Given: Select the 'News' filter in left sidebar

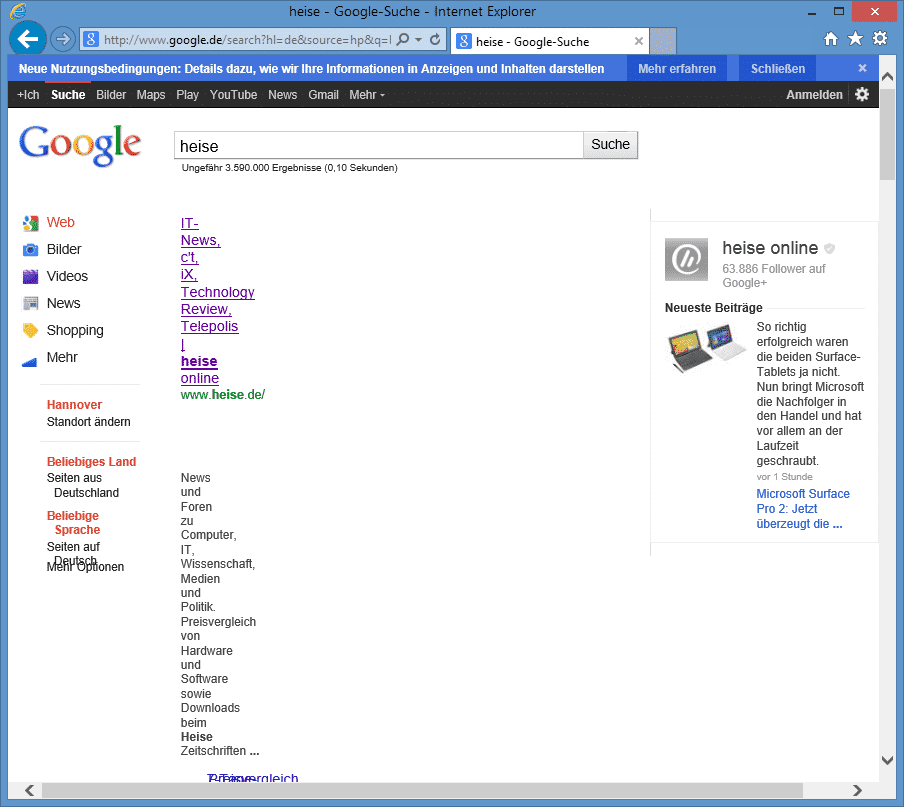Looking at the screenshot, I should [x=63, y=303].
